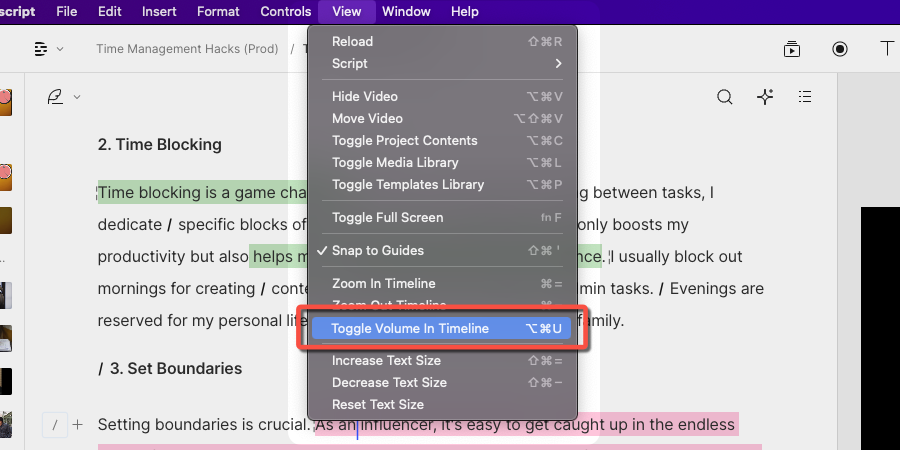Expand the Script submenu
The width and height of the screenshot is (900, 450).
(x=442, y=63)
